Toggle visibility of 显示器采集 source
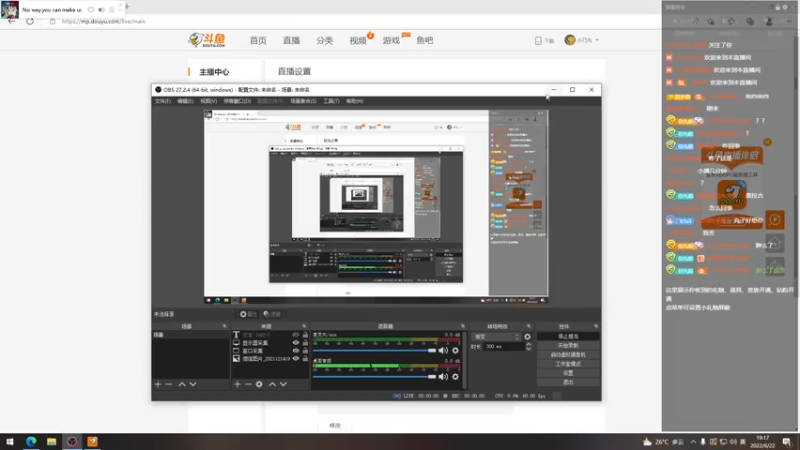 pyautogui.click(x=295, y=343)
